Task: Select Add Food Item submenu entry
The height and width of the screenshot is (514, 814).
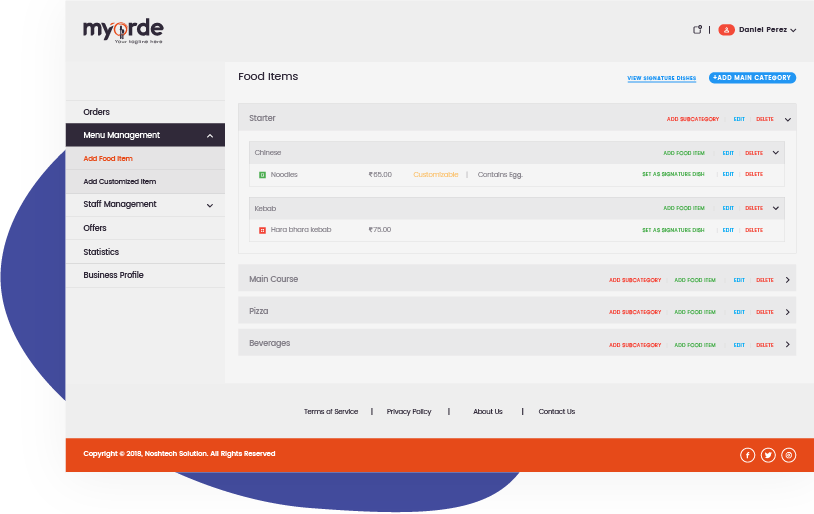Action: coord(145,158)
